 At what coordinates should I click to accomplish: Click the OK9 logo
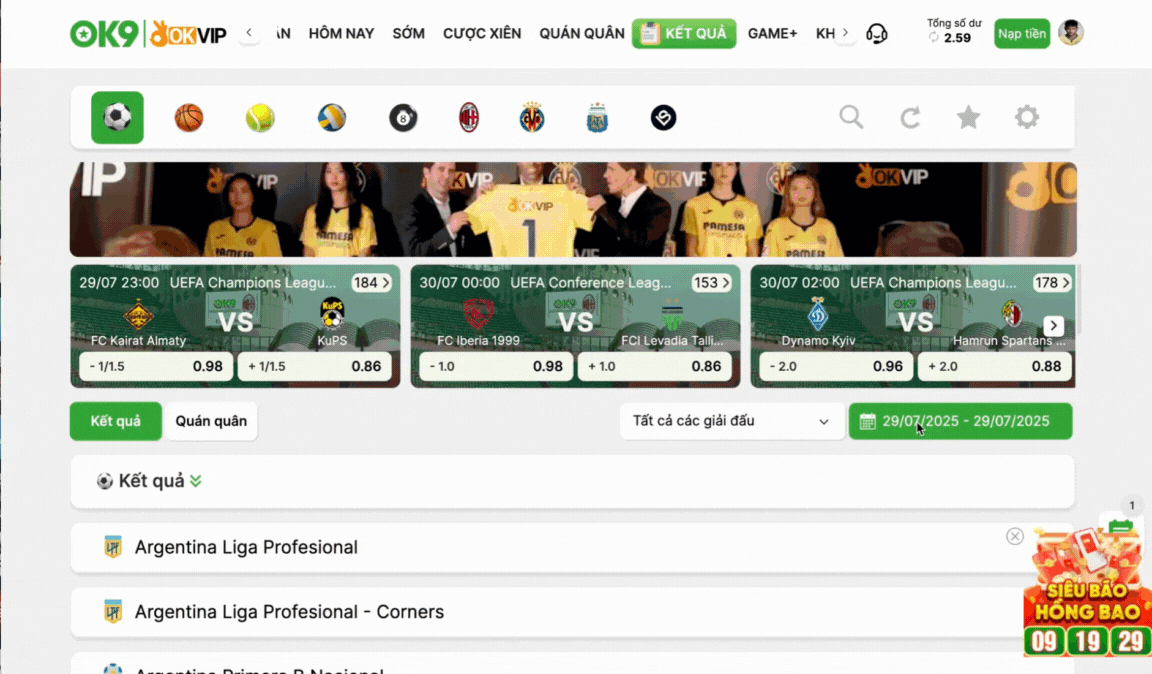(104, 34)
